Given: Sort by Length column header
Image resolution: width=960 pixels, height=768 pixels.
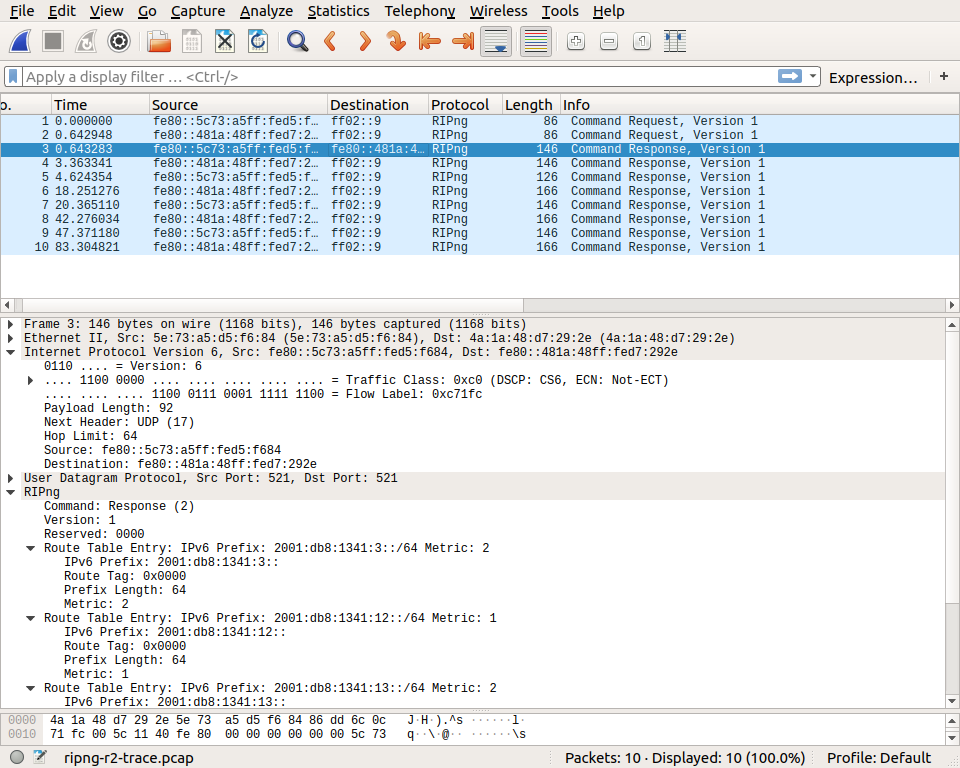Looking at the screenshot, I should pyautogui.click(x=531, y=105).
